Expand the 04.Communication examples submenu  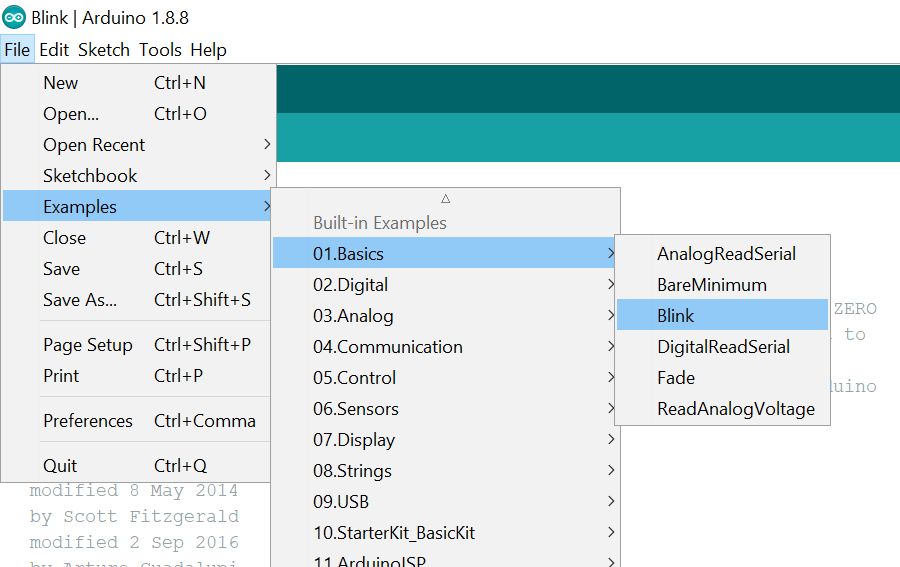(x=387, y=347)
